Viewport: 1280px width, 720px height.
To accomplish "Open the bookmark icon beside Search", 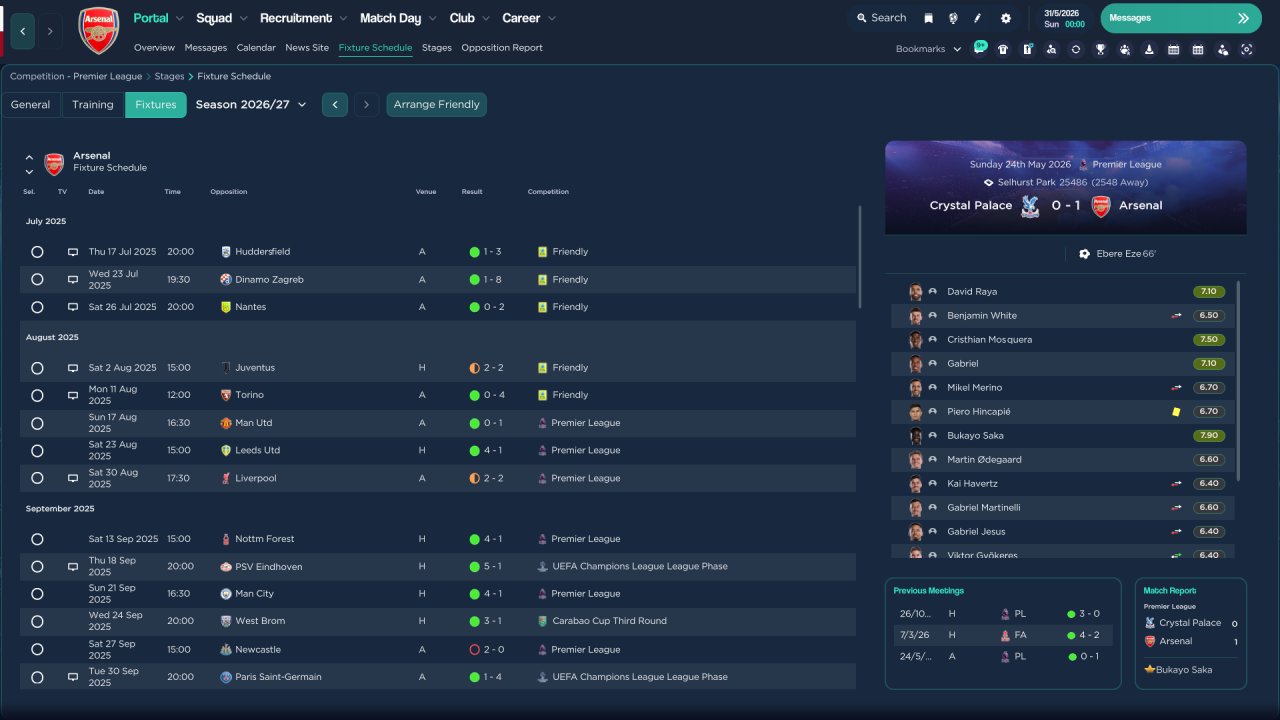I will pos(928,18).
